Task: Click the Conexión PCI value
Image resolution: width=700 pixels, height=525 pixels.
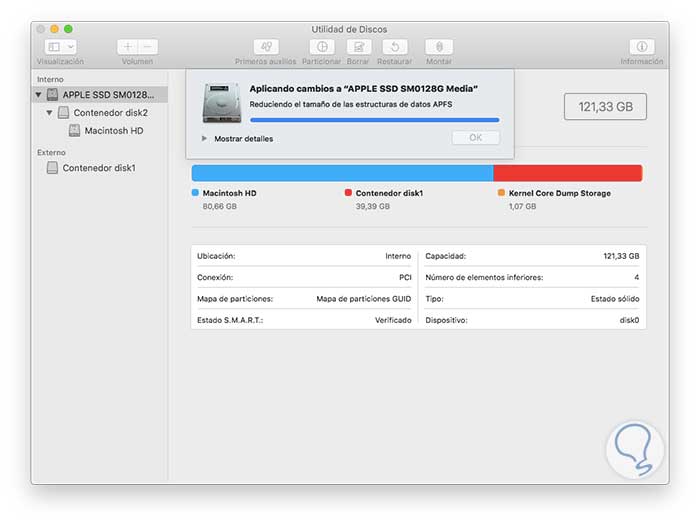Action: [x=405, y=277]
